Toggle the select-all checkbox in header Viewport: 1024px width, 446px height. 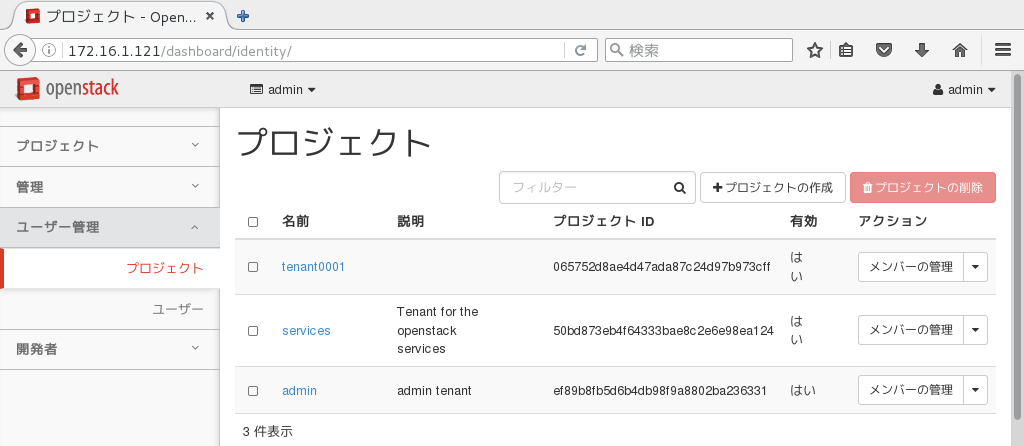tap(253, 222)
